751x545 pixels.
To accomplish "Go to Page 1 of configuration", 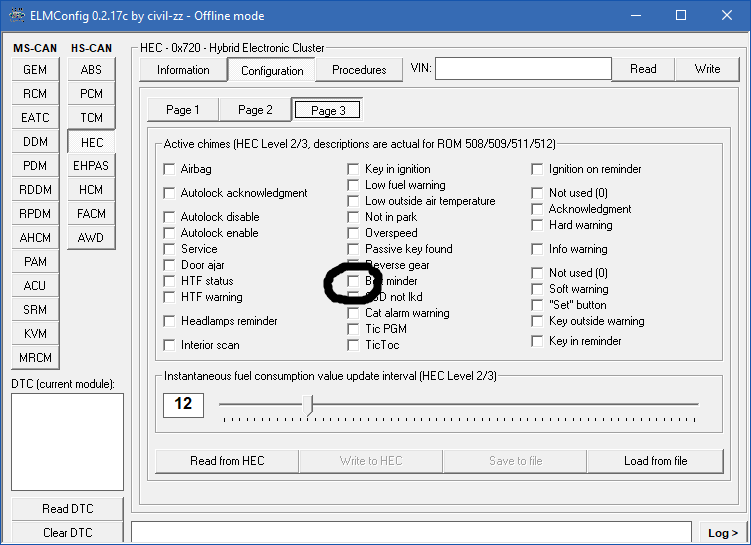I will click(x=183, y=110).
